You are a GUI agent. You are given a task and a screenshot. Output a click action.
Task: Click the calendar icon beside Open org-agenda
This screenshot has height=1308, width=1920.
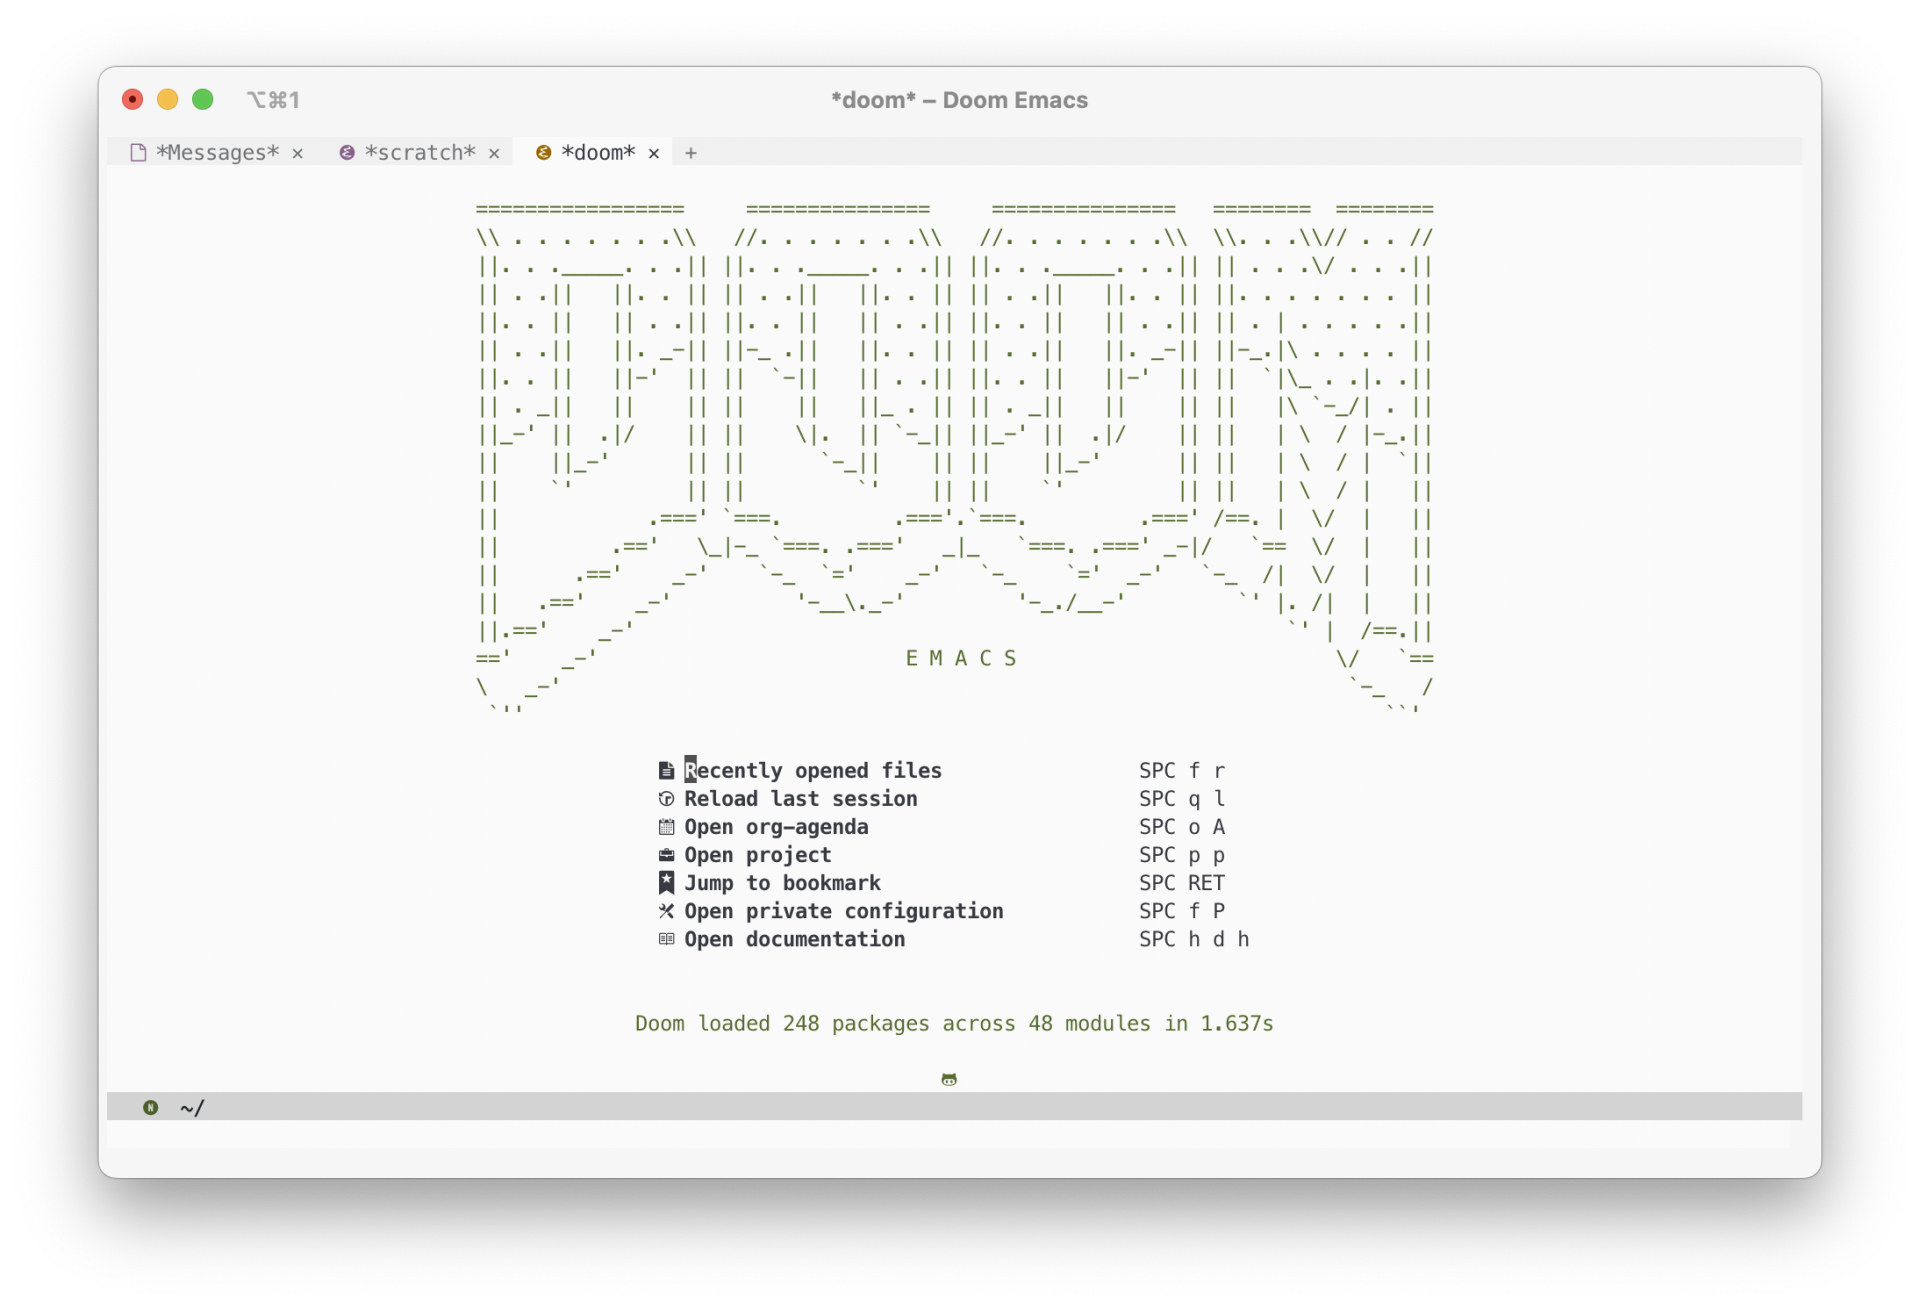coord(666,826)
